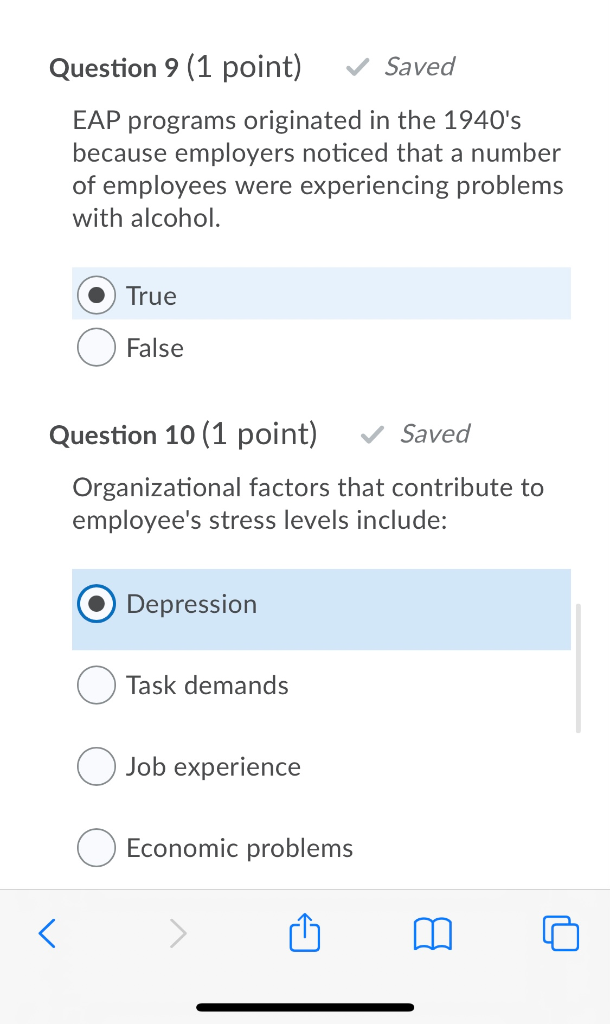The width and height of the screenshot is (610, 1024).
Task: Choose Job experience as the answer
Action: pos(96,766)
